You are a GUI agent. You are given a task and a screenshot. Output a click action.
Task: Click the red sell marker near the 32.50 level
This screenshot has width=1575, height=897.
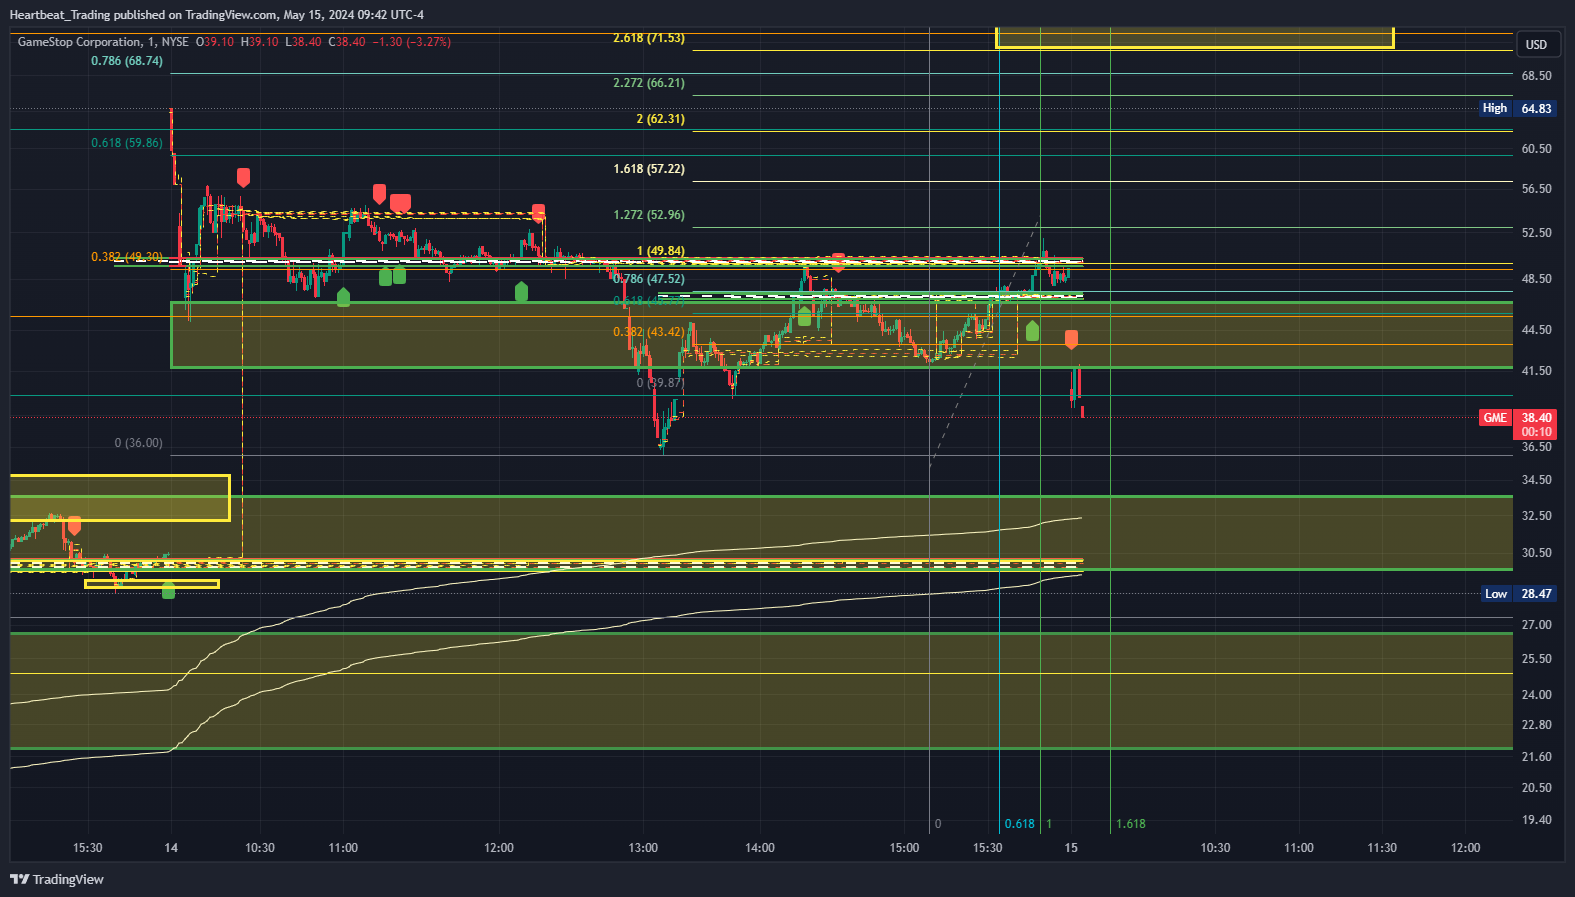(x=73, y=526)
